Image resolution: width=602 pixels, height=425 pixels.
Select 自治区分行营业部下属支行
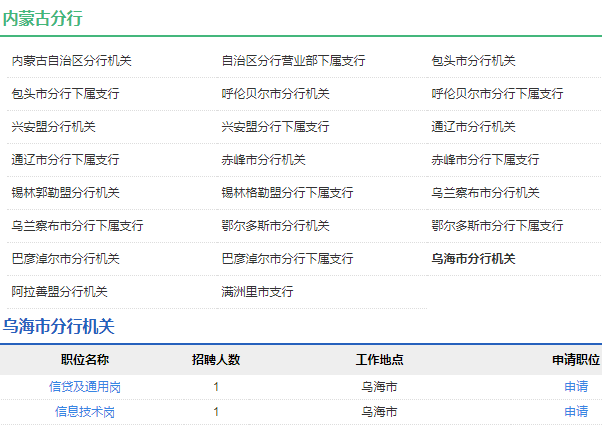coord(293,61)
